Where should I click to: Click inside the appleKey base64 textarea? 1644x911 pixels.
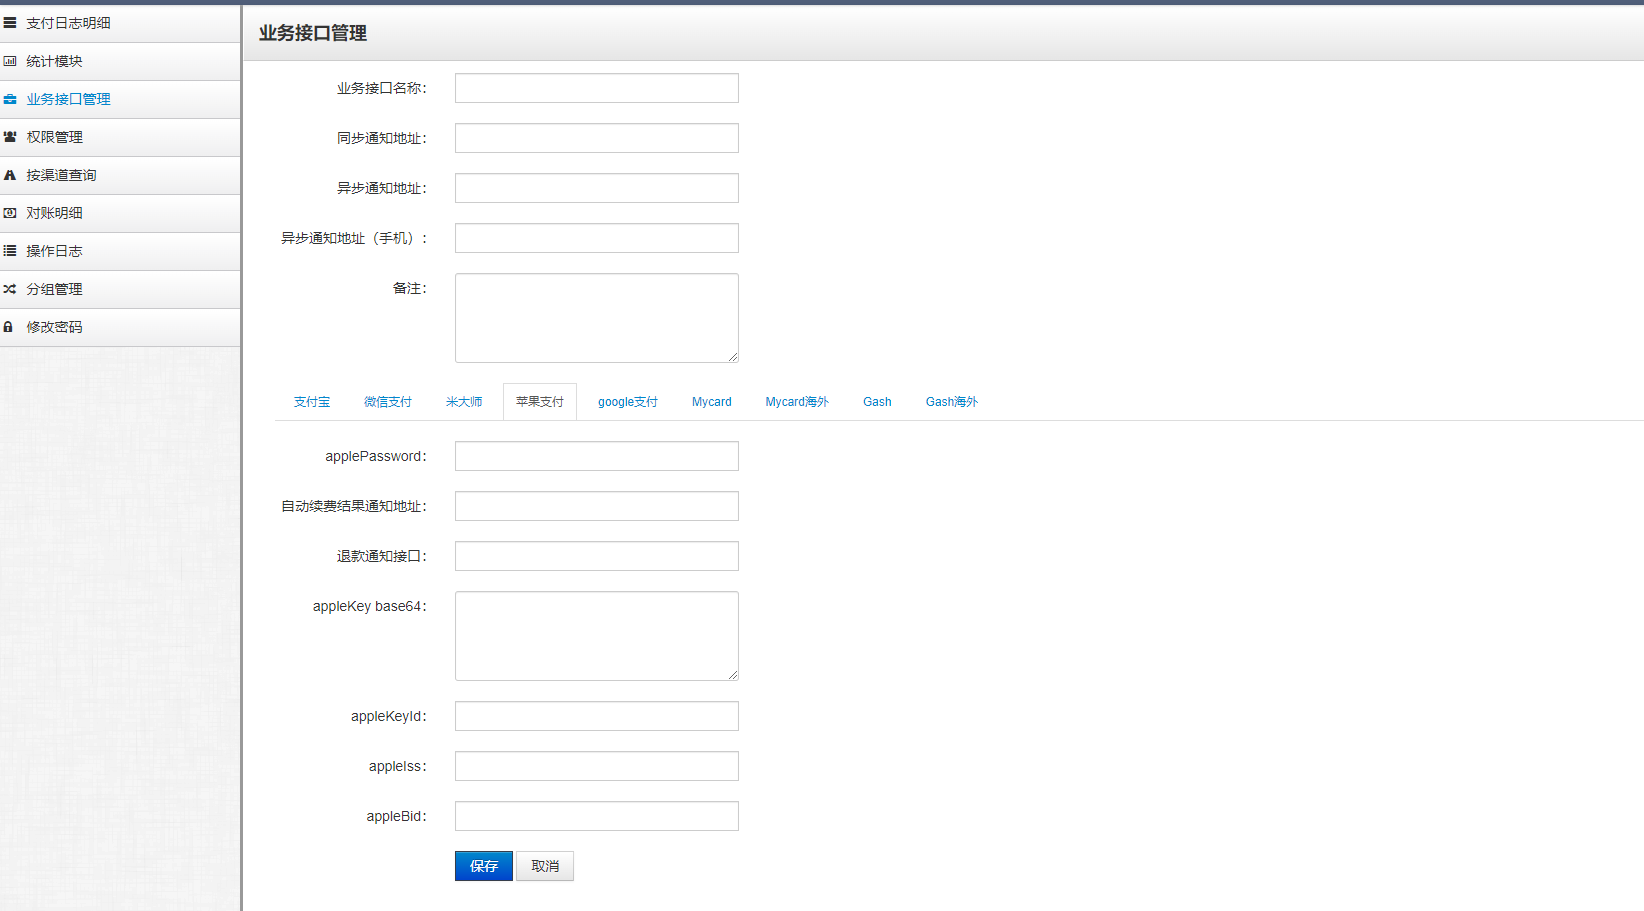pos(597,636)
